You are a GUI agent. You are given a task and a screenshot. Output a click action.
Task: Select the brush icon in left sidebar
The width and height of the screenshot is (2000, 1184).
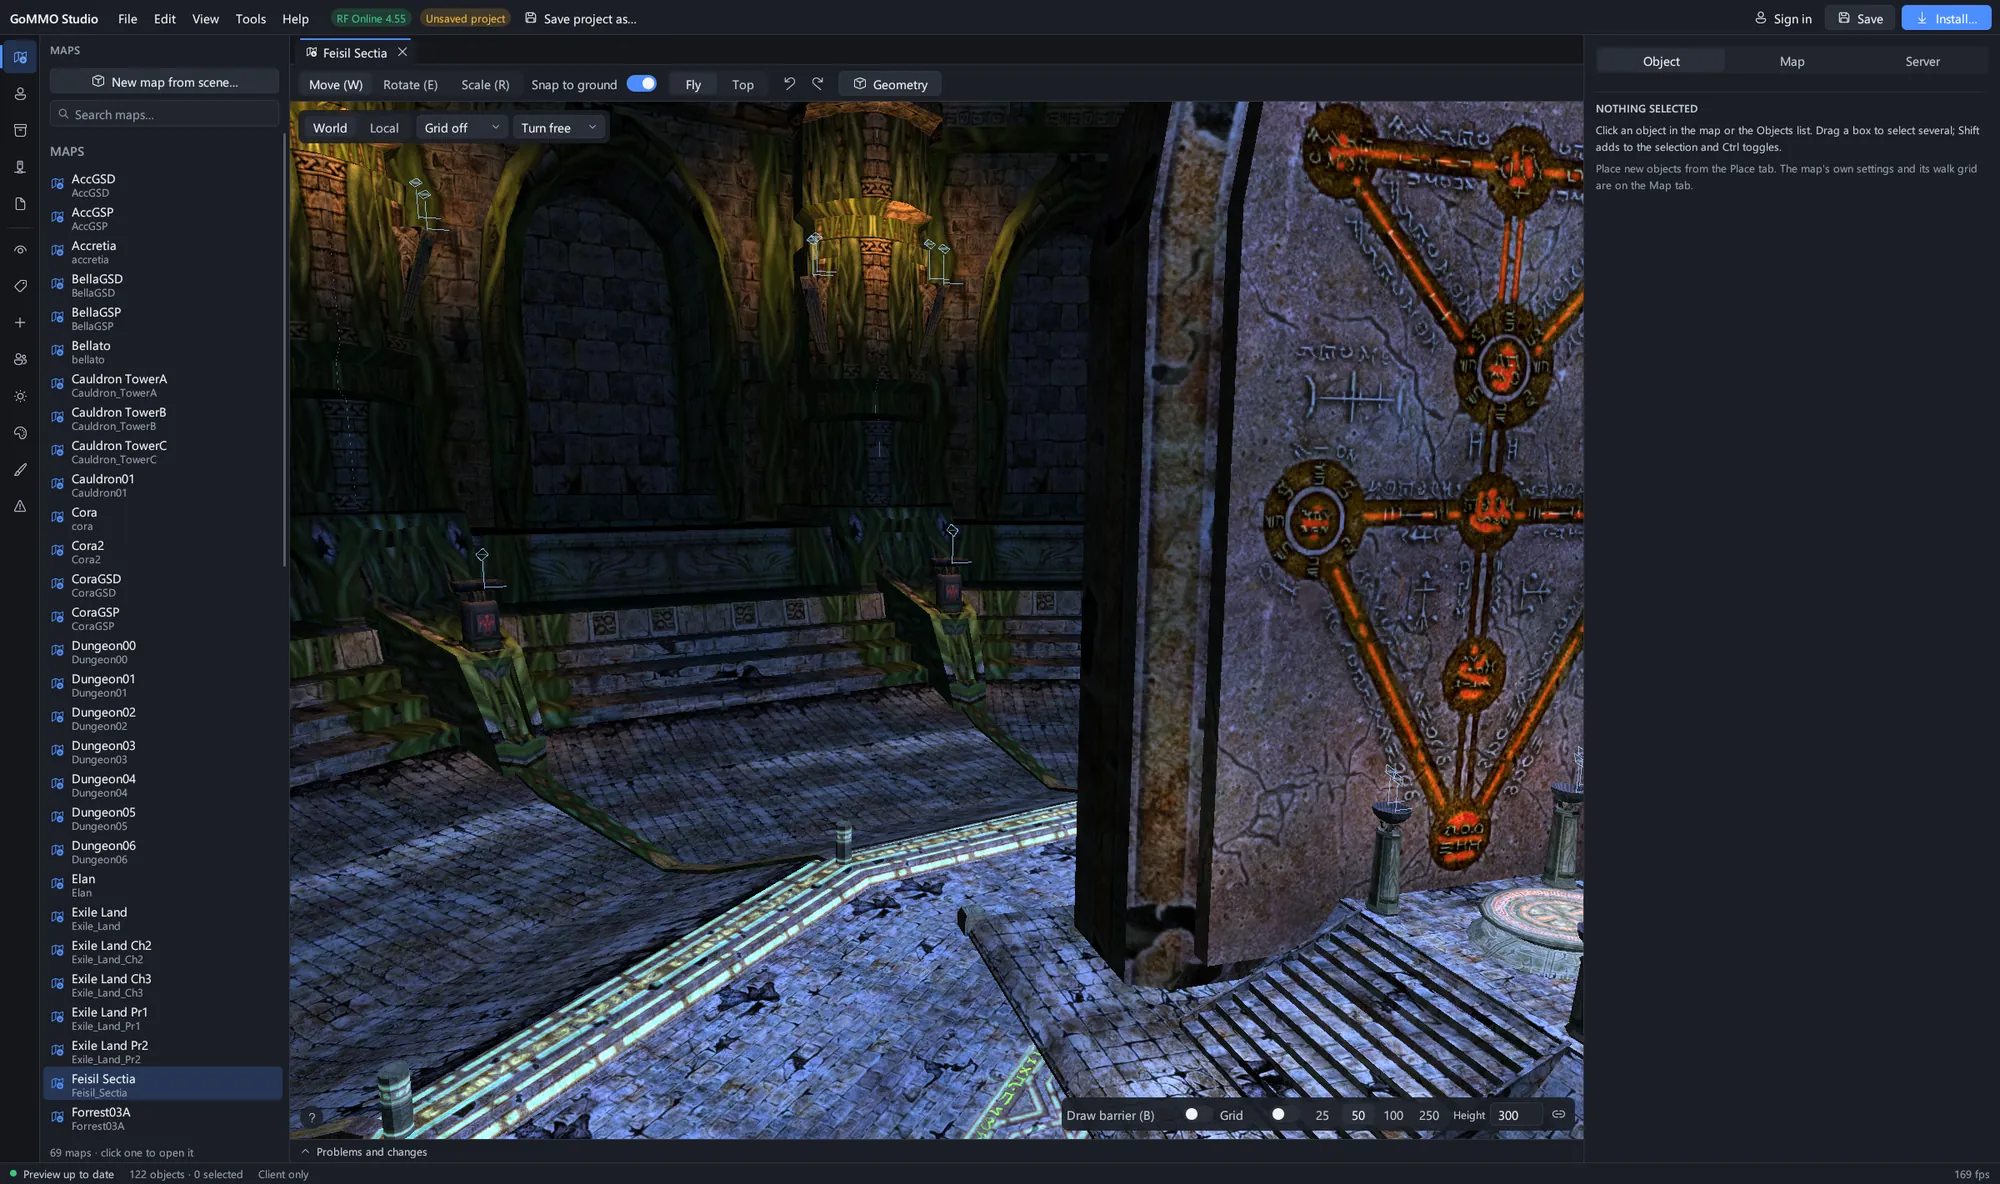pyautogui.click(x=20, y=469)
